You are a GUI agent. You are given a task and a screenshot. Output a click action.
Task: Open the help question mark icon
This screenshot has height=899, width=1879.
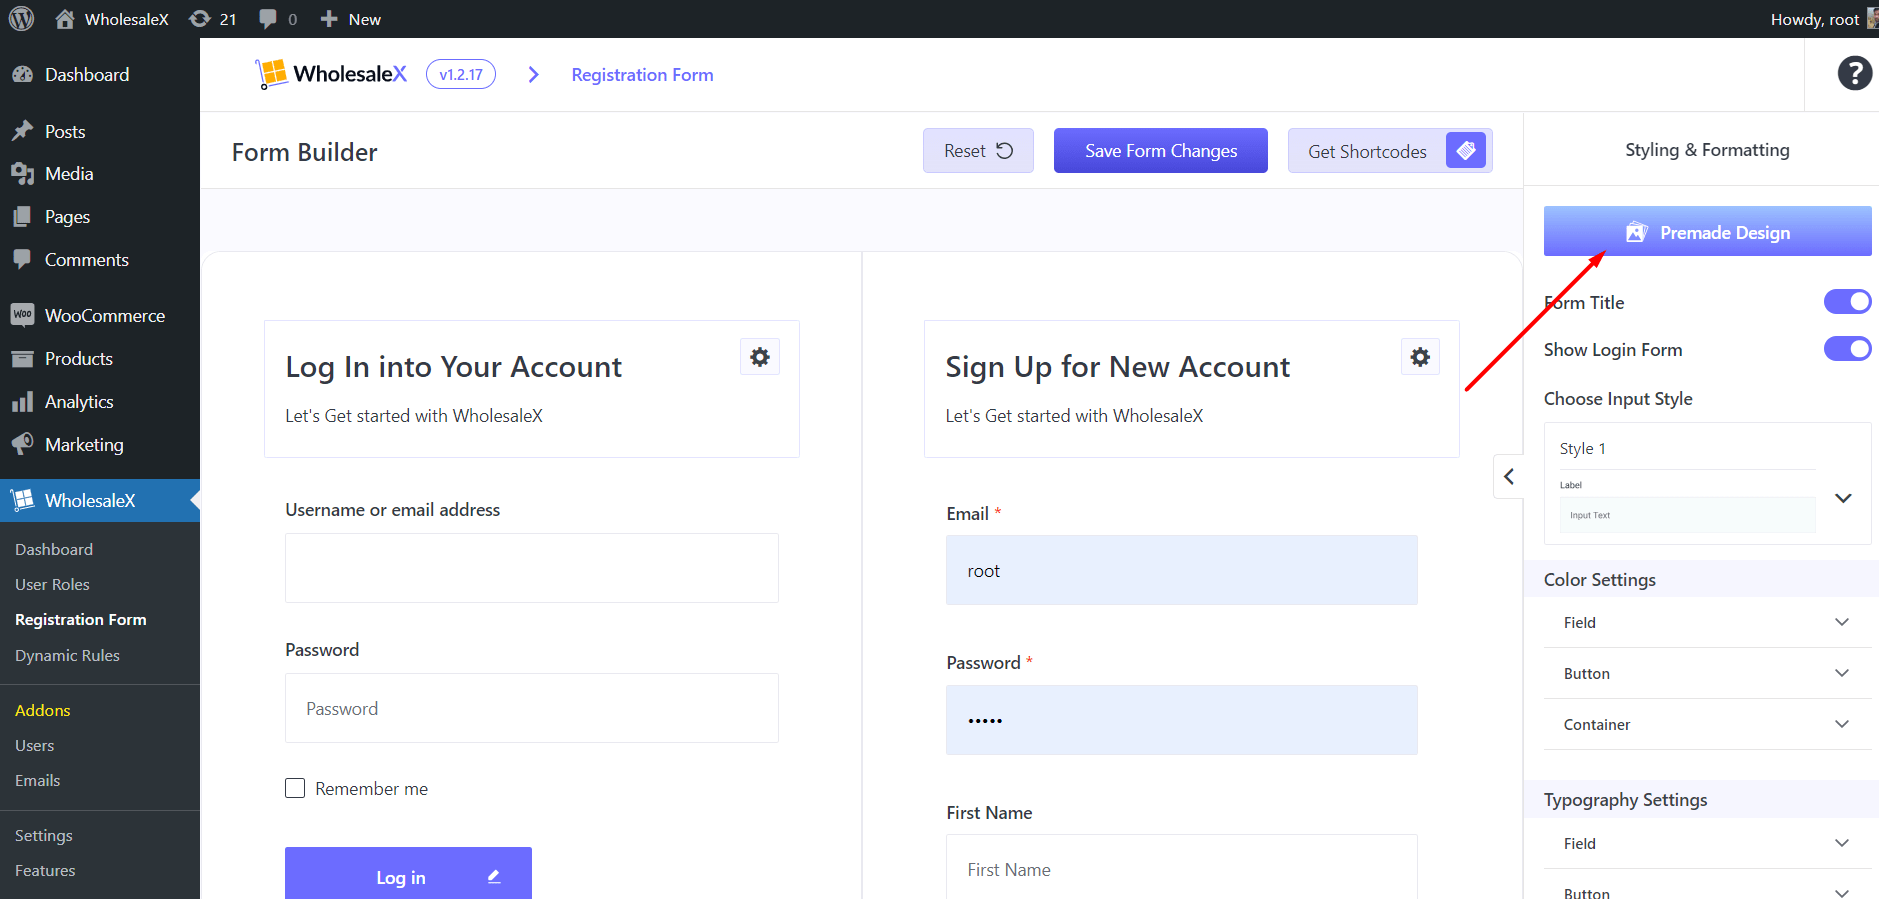tap(1854, 73)
